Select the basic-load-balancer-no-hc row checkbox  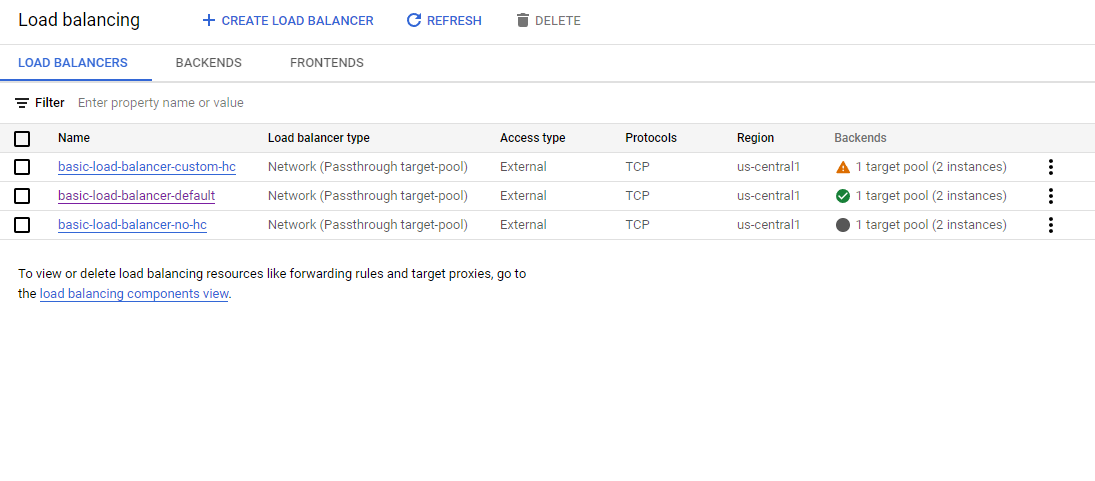(22, 225)
